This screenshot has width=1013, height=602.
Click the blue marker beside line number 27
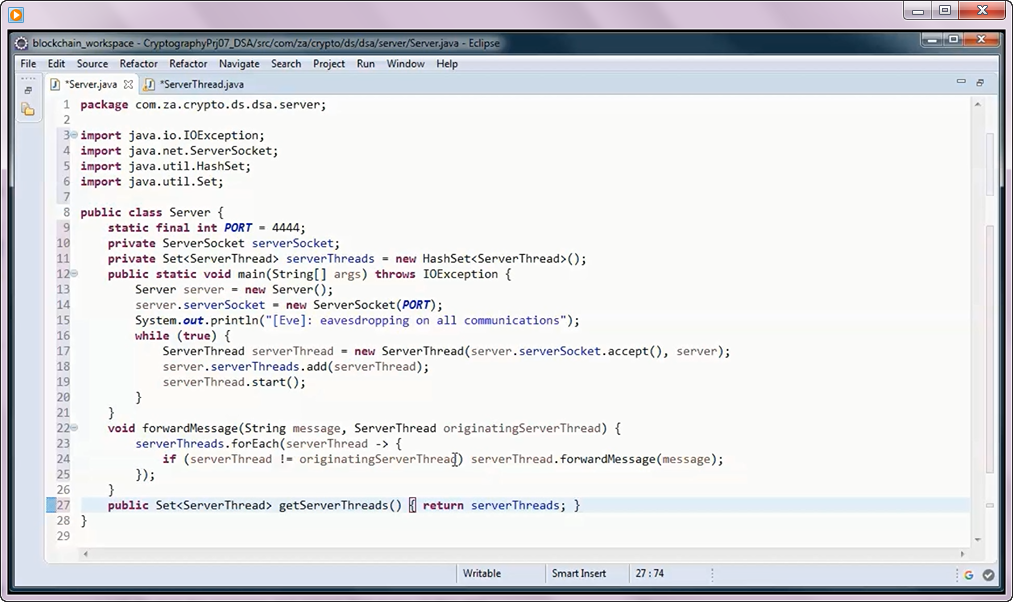[x=50, y=505]
